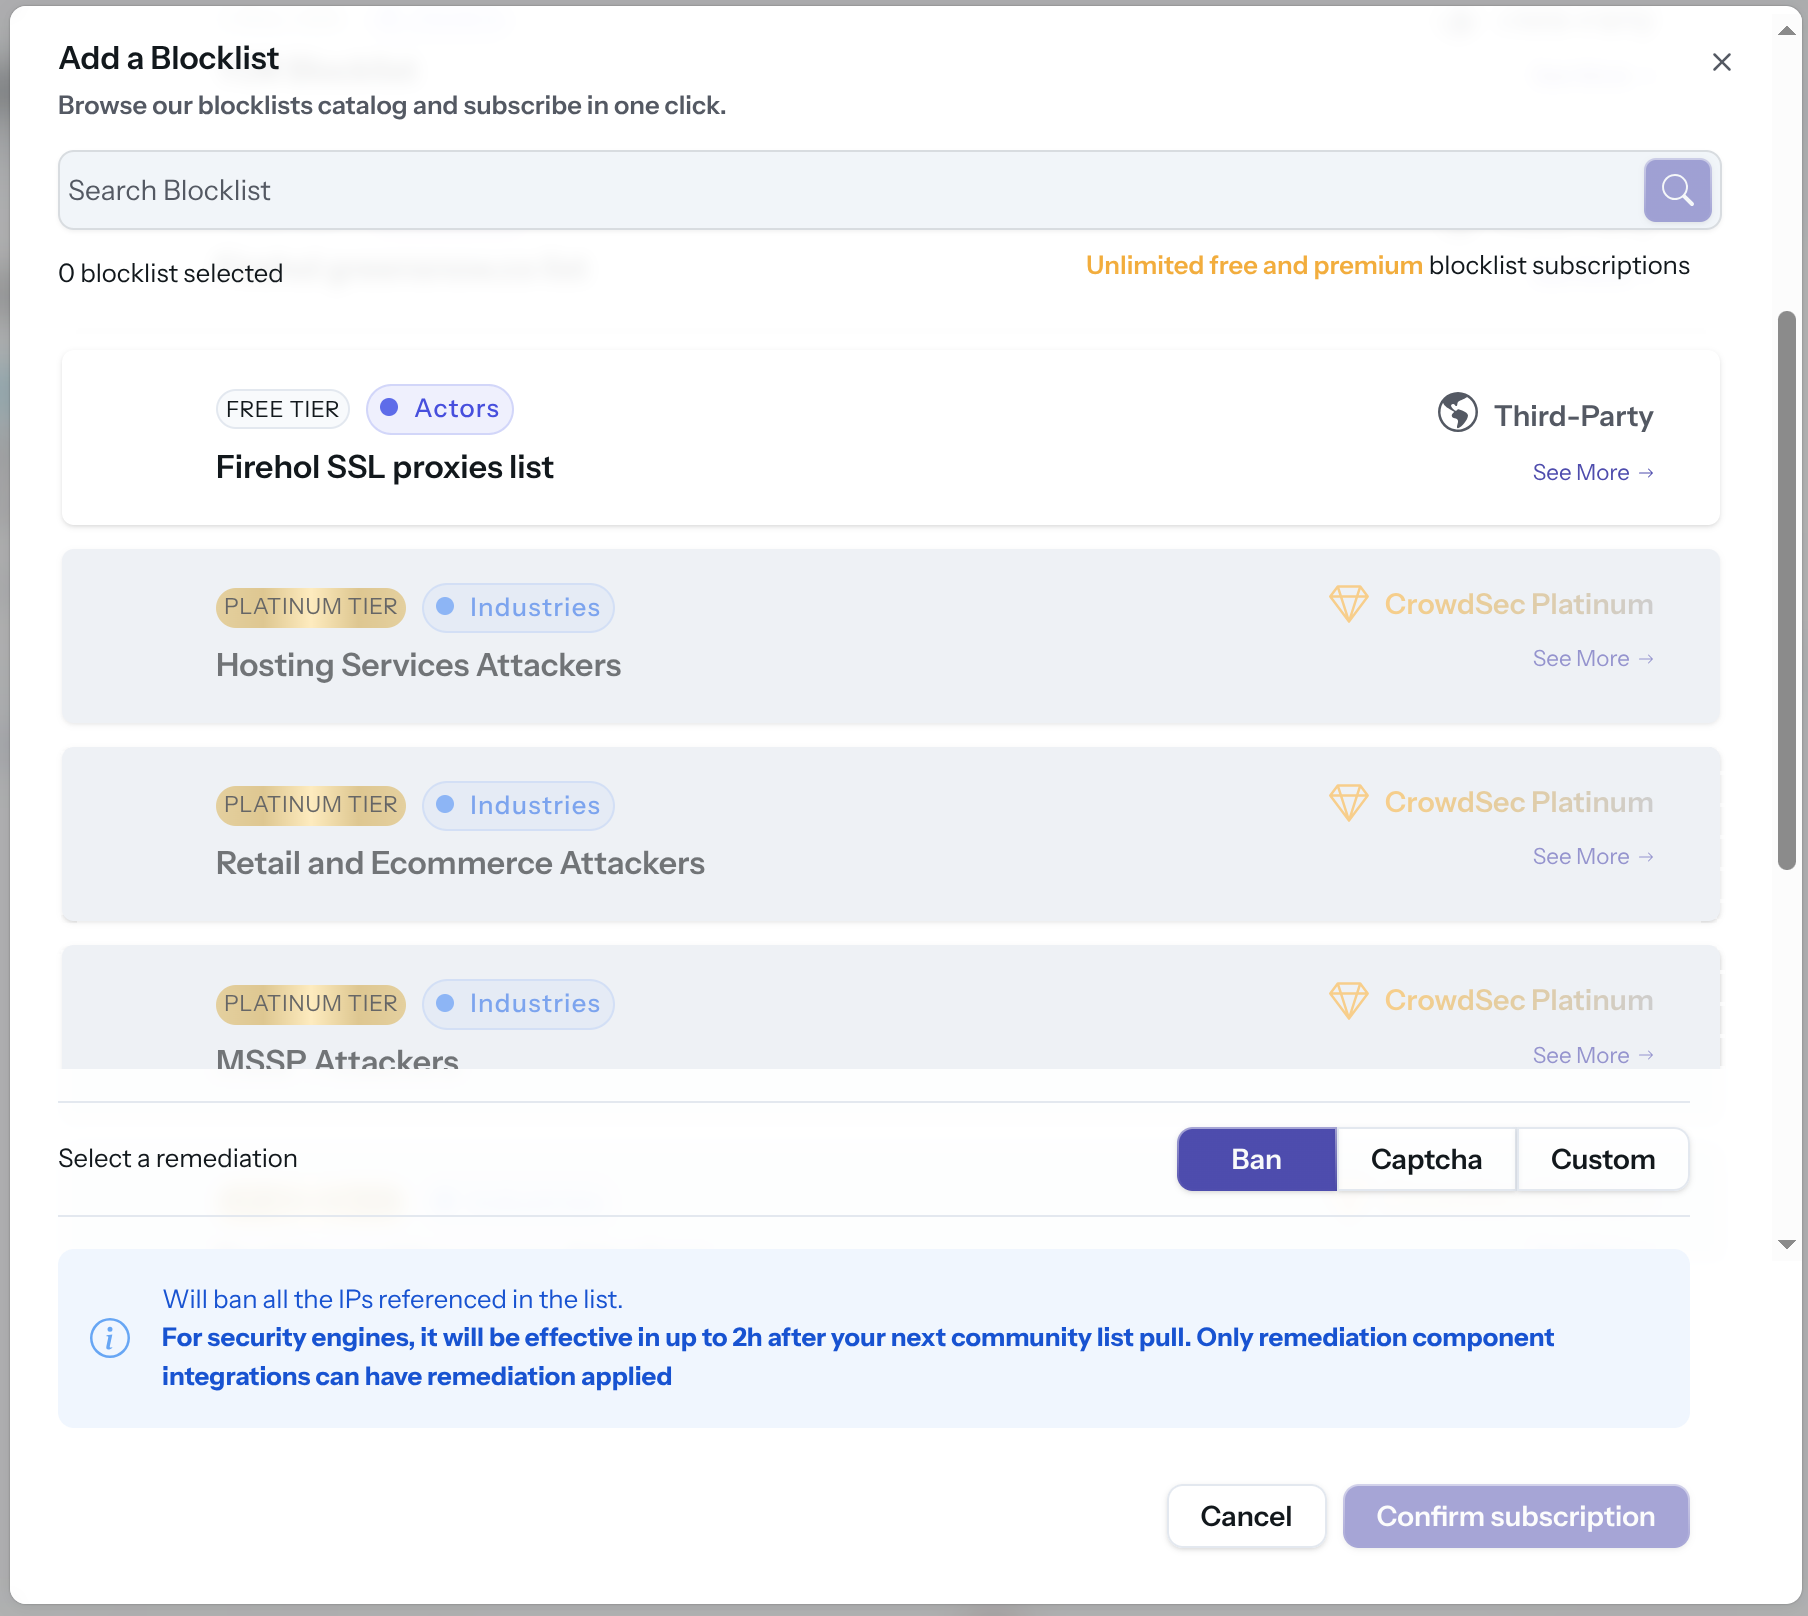
Task: Expand See More for Hosting Services Attackers
Action: [1591, 658]
